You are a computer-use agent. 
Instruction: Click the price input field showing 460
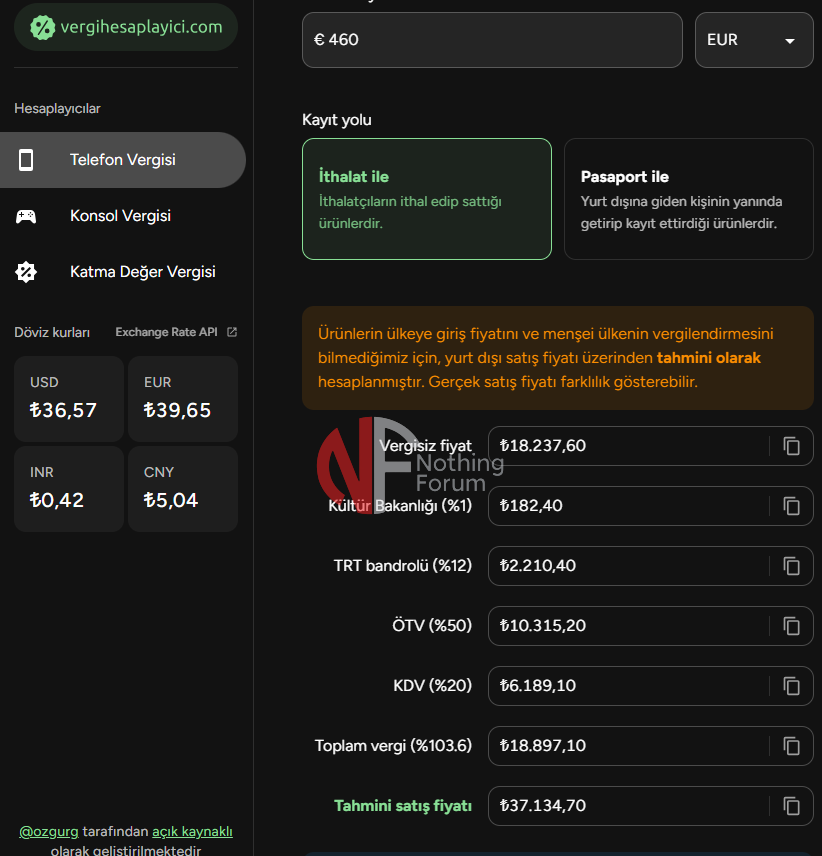492,40
